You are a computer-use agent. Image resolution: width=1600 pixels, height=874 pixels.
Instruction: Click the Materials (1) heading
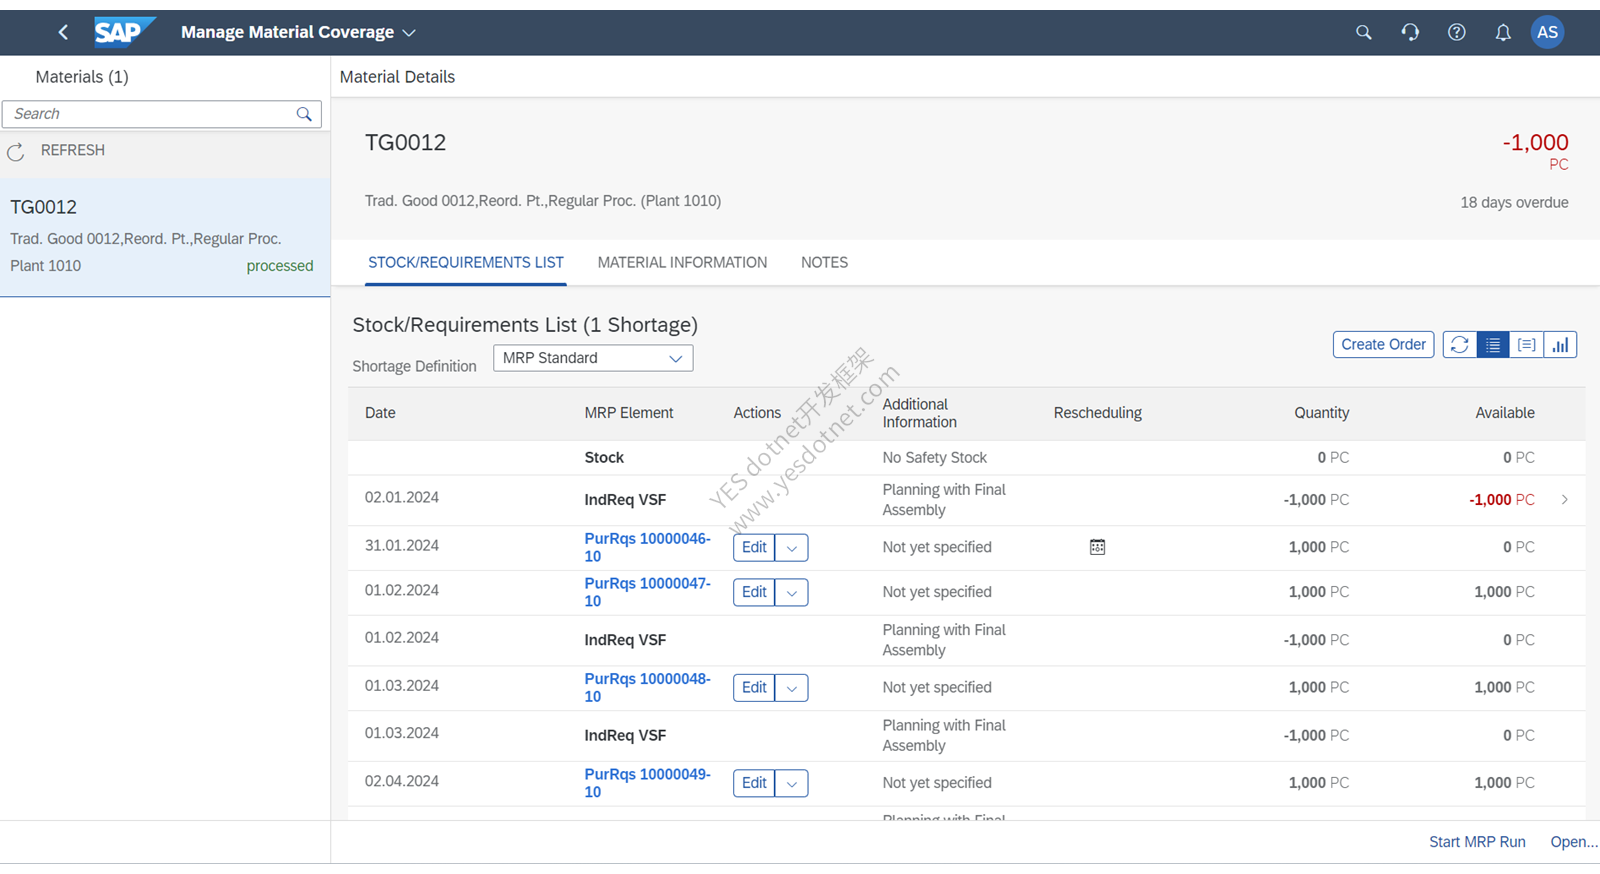[82, 77]
